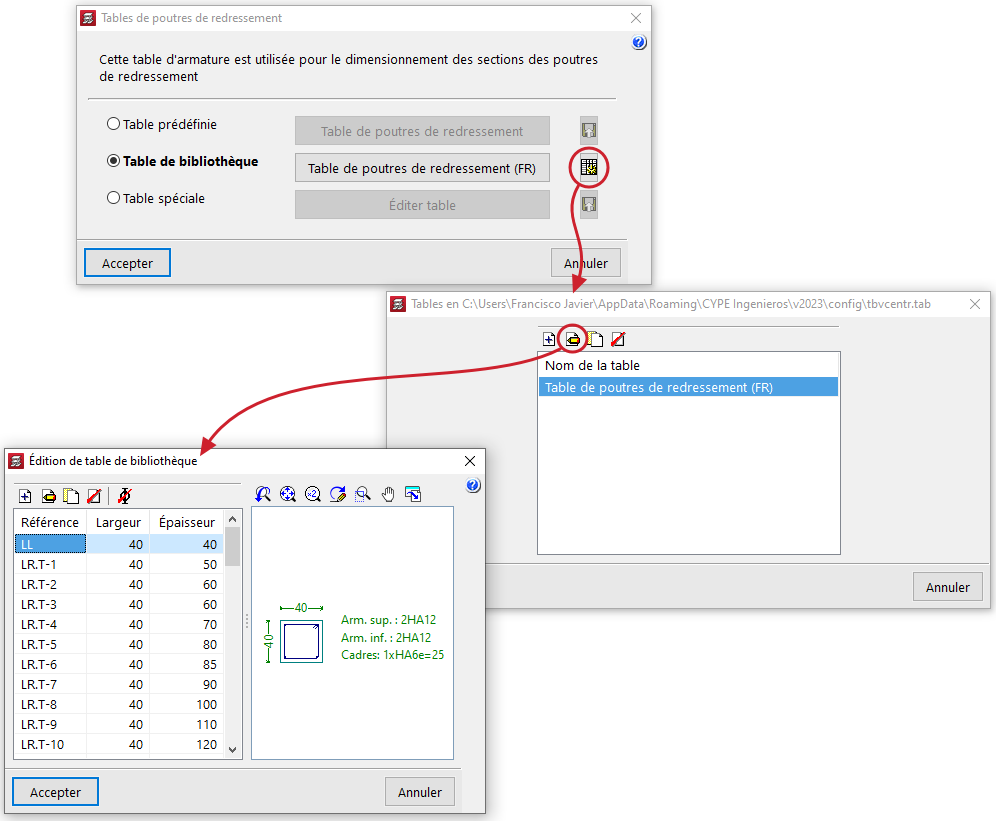The height and width of the screenshot is (821, 996).
Task: Select the Table prédéfinie radio option
Action: coord(114,125)
